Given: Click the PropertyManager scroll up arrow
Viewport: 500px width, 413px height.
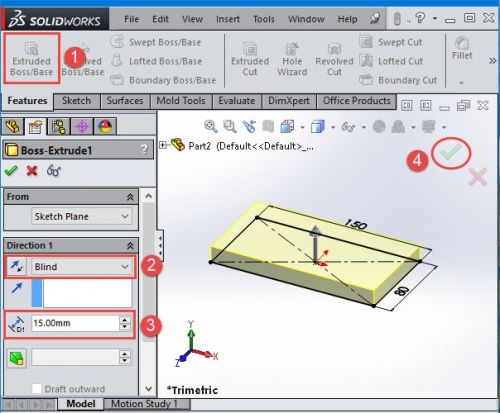Looking at the screenshot, I should [x=148, y=196].
